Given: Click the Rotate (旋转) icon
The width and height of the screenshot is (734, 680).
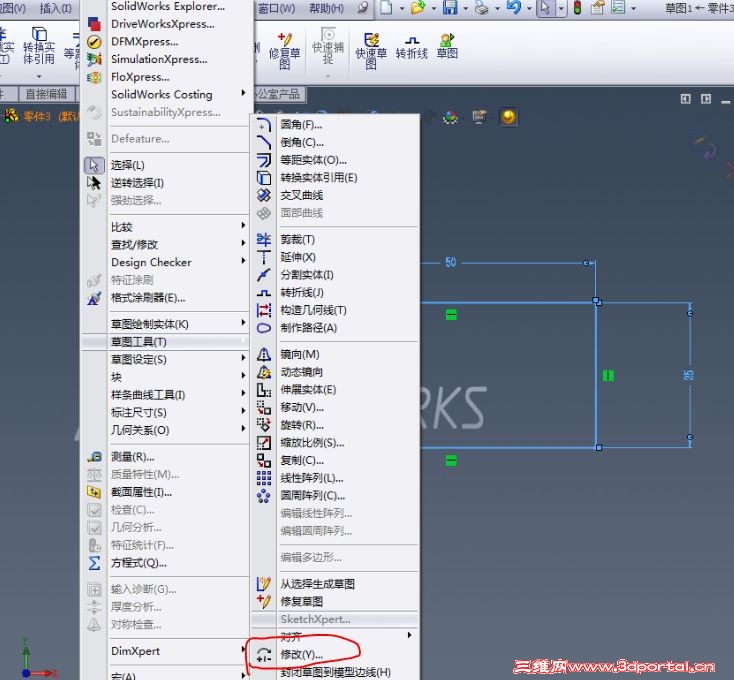Looking at the screenshot, I should (264, 425).
